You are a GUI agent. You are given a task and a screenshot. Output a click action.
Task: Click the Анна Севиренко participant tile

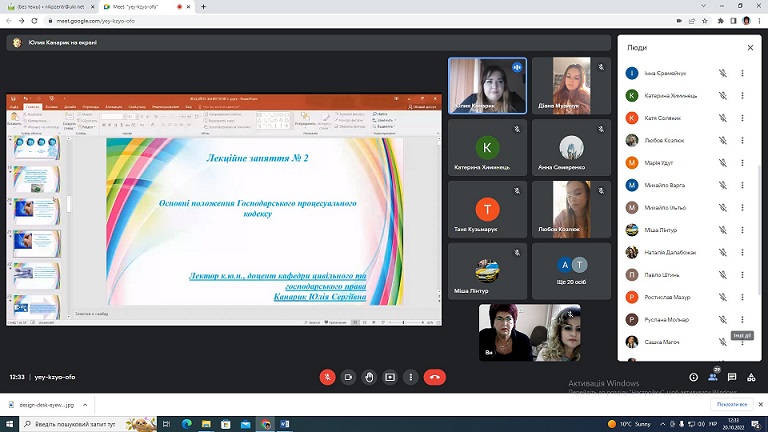pyautogui.click(x=571, y=147)
